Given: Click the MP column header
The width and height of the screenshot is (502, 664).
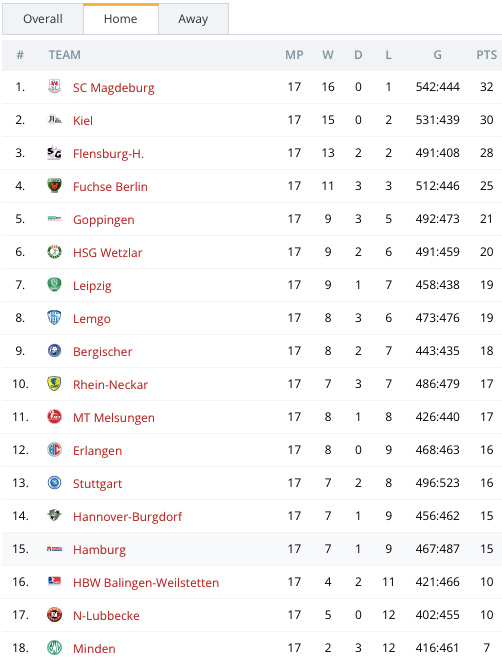Looking at the screenshot, I should pyautogui.click(x=294, y=55).
